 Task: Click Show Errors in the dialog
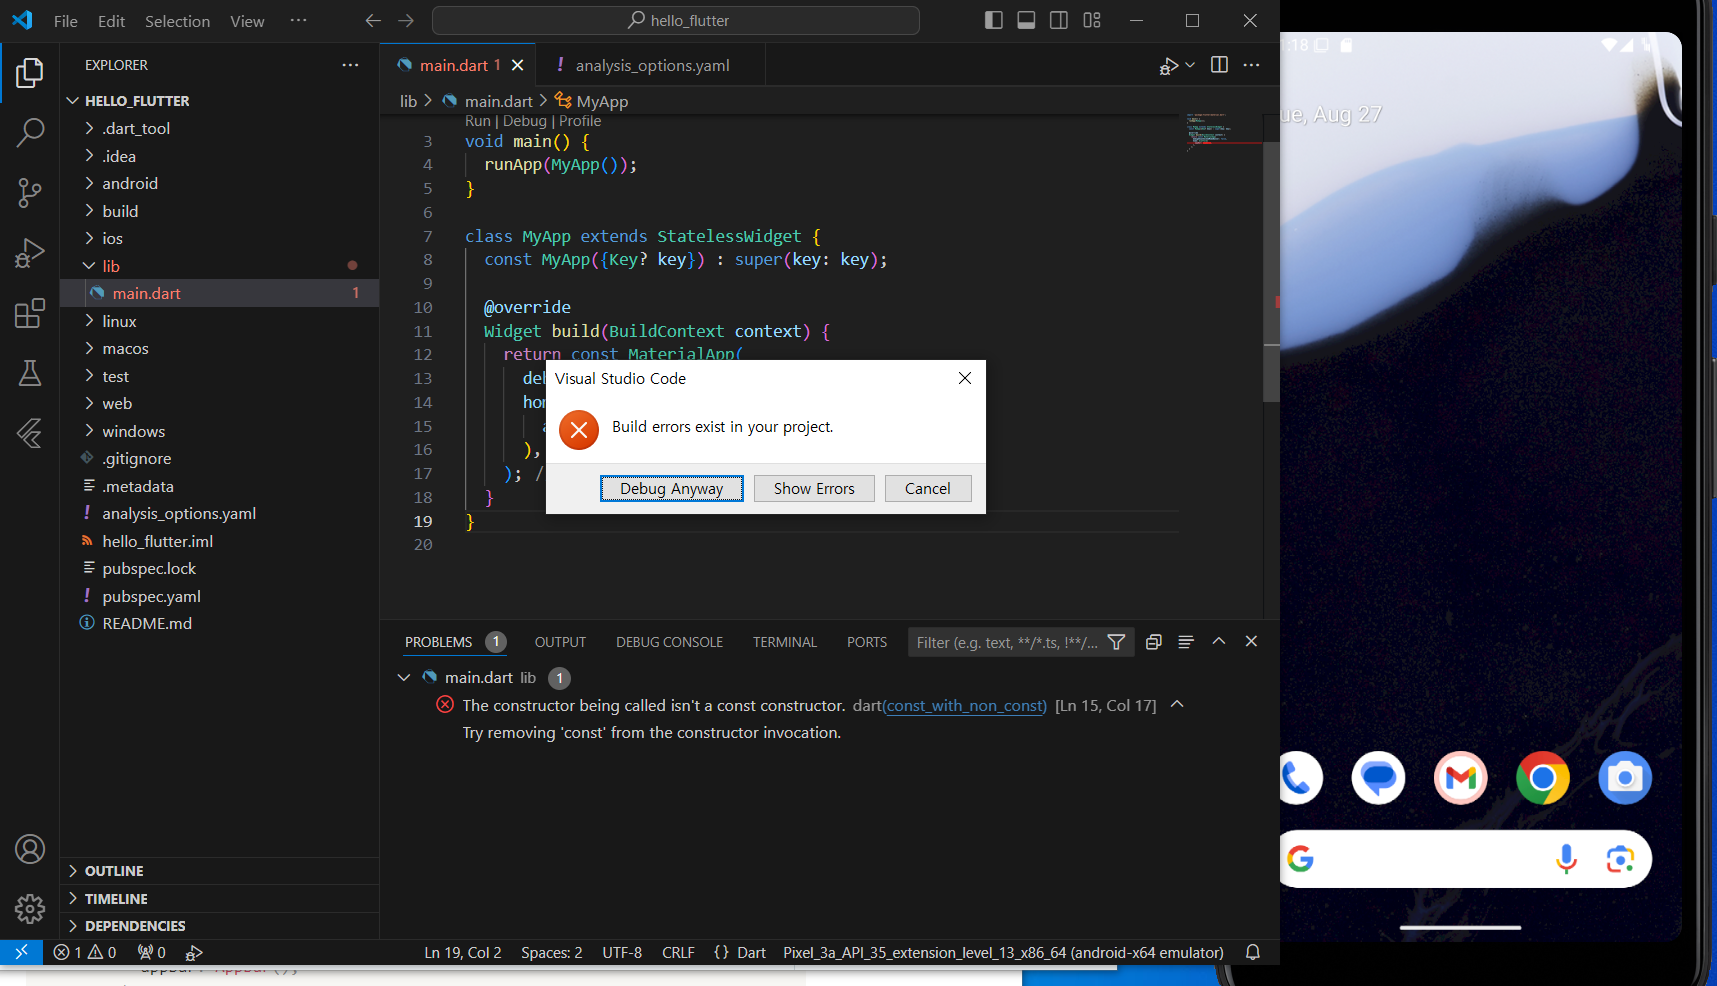click(814, 488)
